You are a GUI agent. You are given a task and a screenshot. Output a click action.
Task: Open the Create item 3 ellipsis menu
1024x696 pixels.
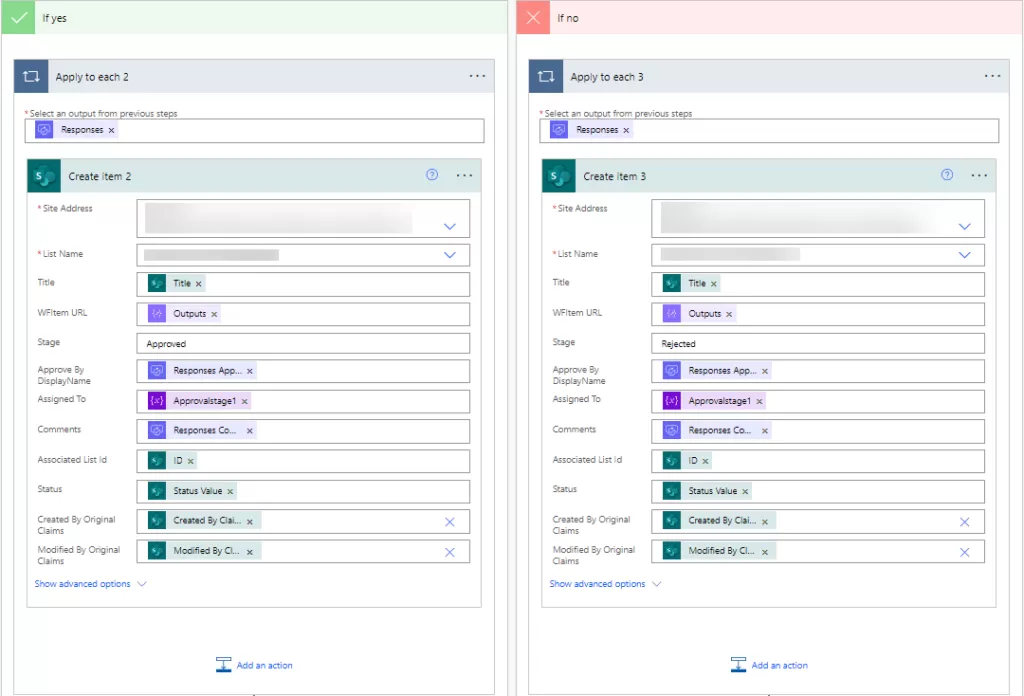coord(979,176)
